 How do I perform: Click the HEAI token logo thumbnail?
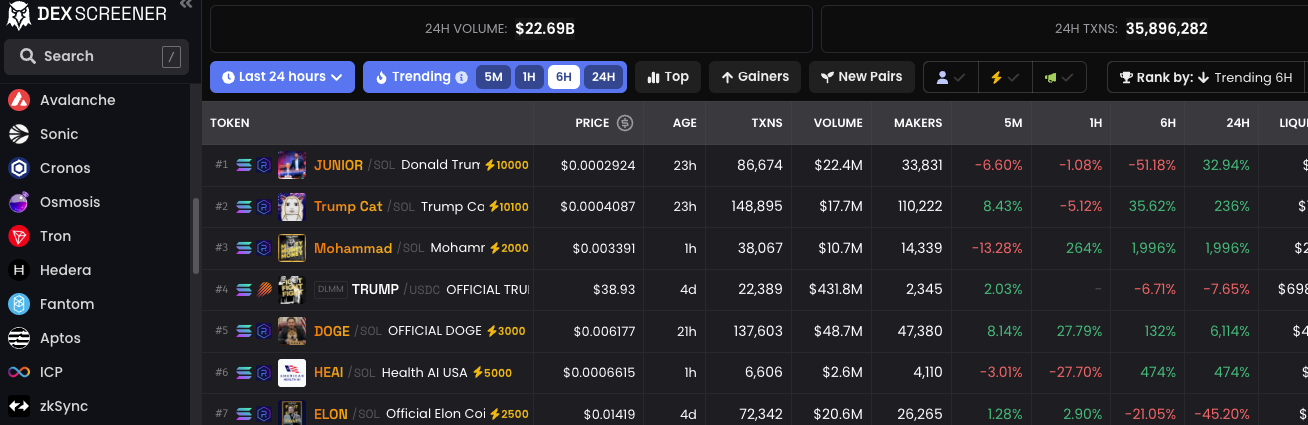(292, 373)
